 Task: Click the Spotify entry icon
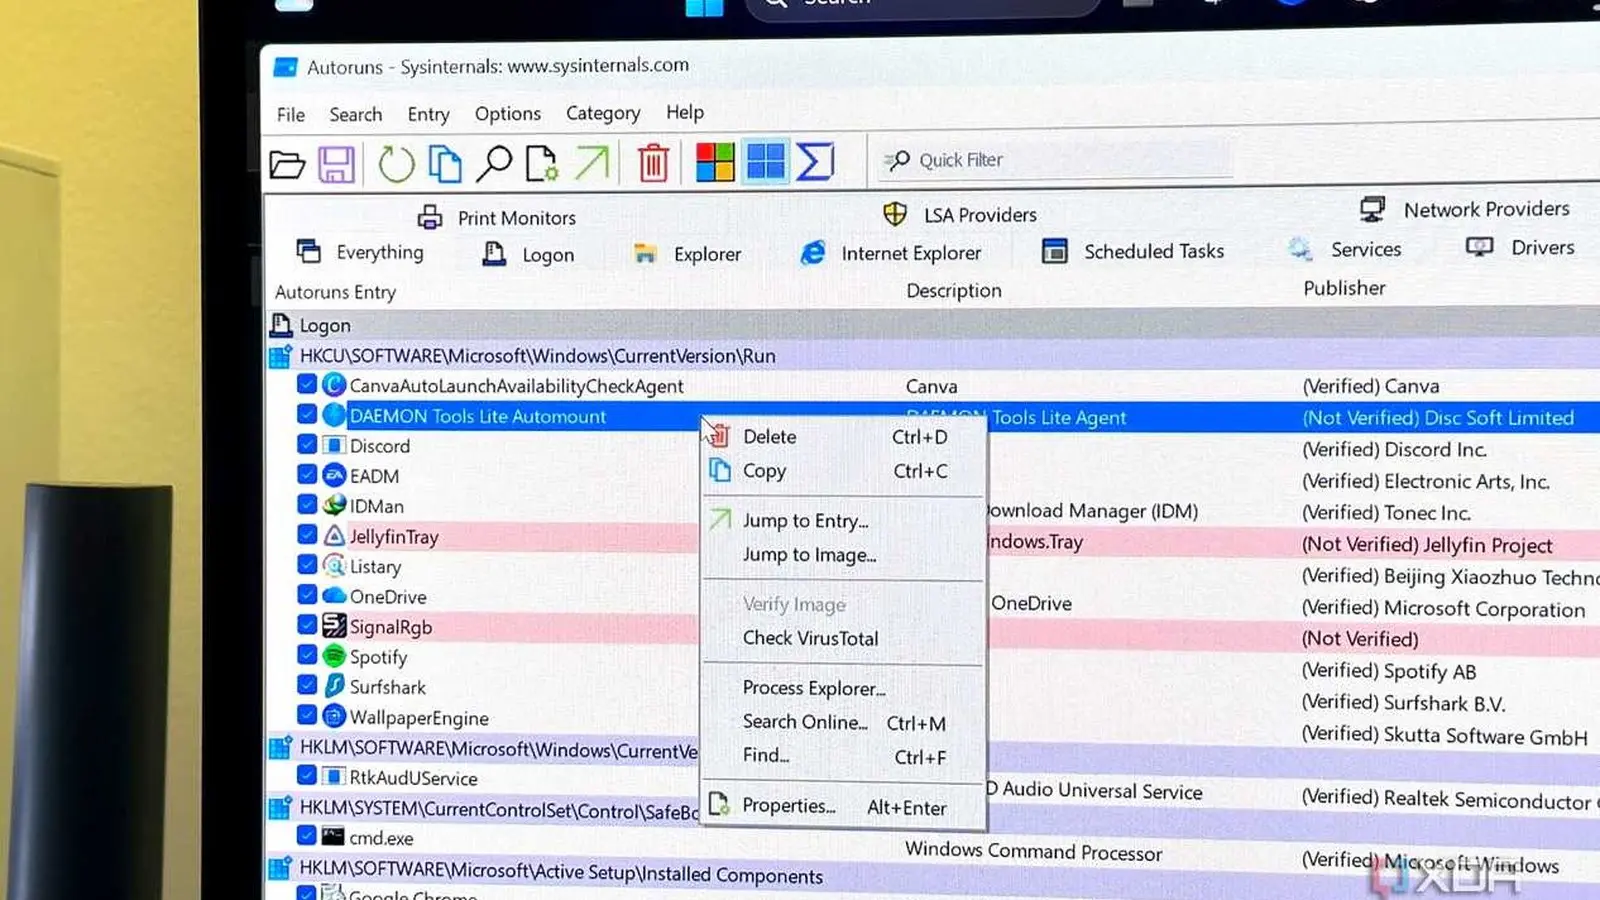(x=334, y=656)
